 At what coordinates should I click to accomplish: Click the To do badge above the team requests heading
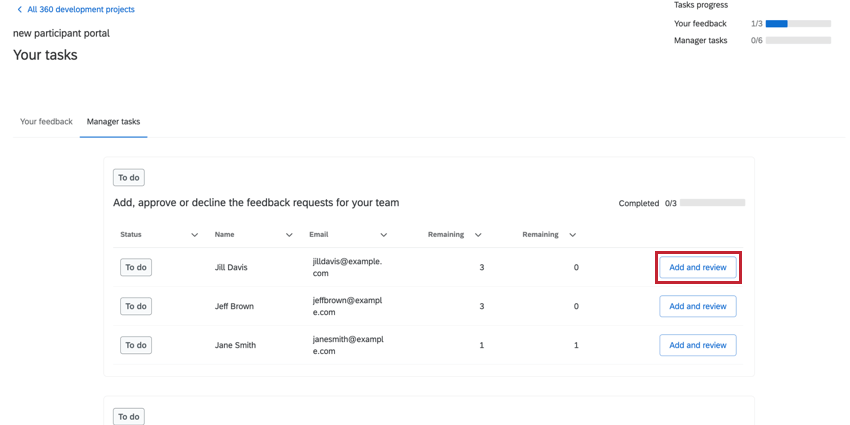pyautogui.click(x=129, y=178)
